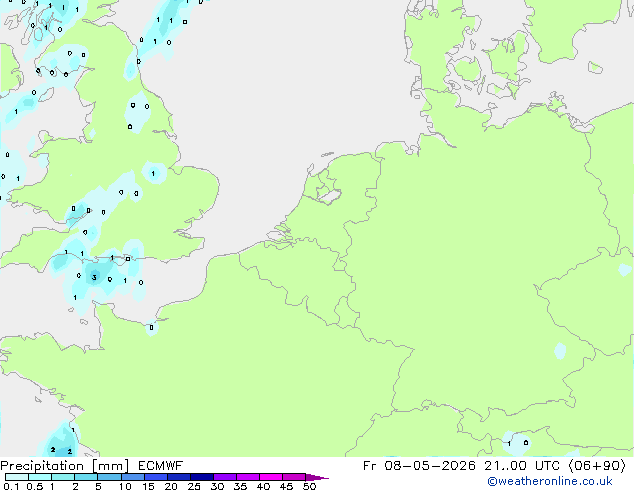This screenshot has height=490, width=634.
Task: Pick the 40–45 mm magenta legend band
Action: click(x=271, y=477)
